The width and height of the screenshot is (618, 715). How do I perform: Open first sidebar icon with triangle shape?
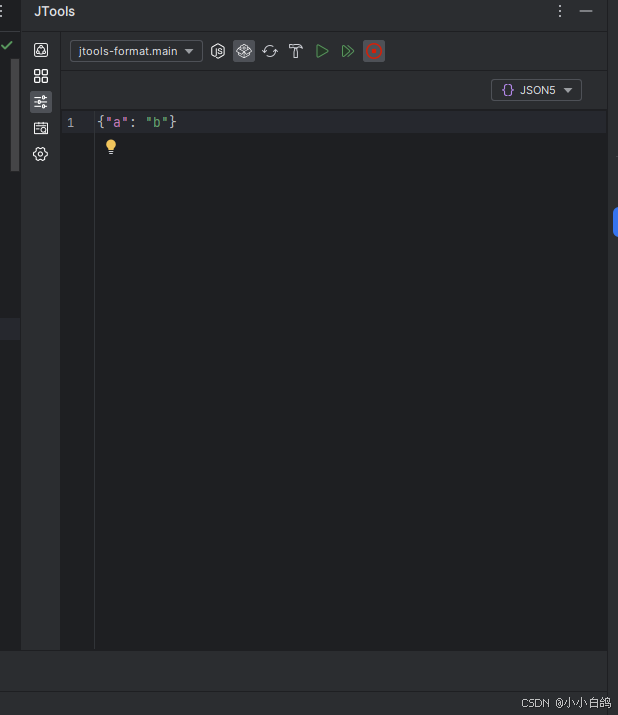41,50
